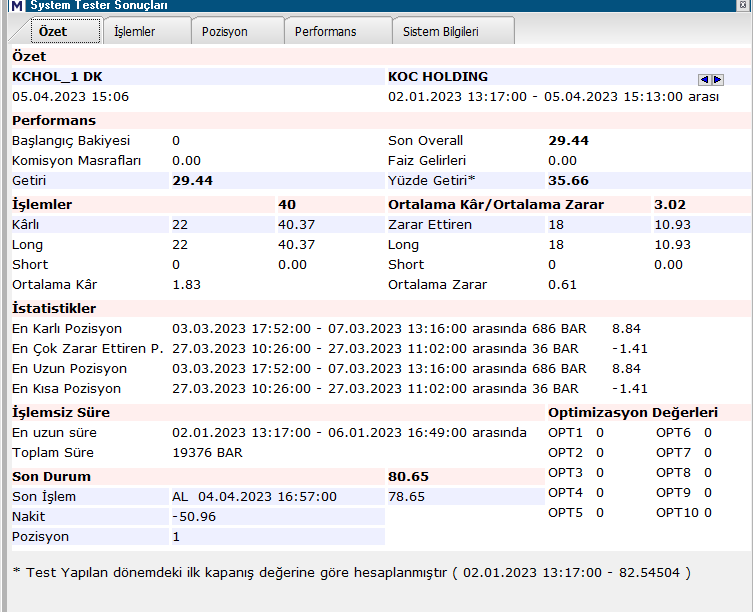Select the Zarar Ettiren count 18
753x612 pixels.
coord(556,225)
